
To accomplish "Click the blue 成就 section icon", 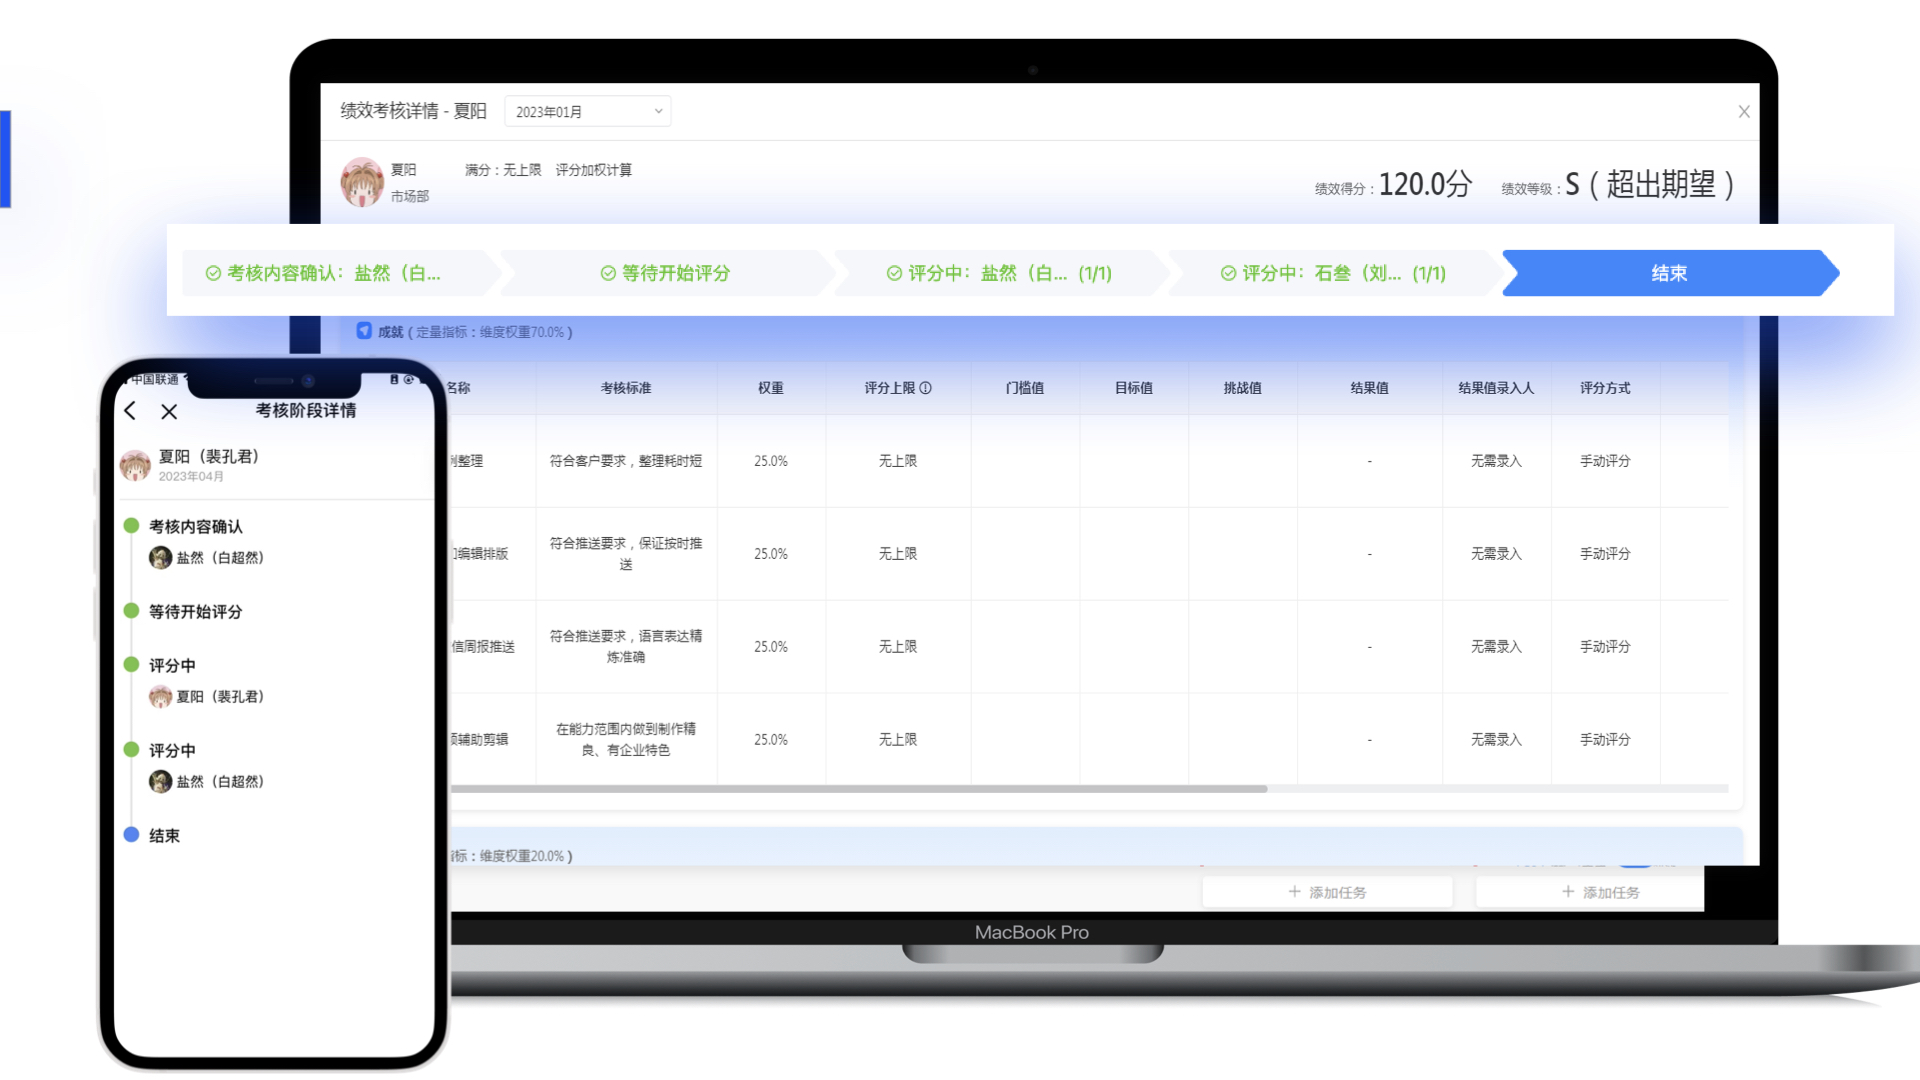I will point(364,331).
